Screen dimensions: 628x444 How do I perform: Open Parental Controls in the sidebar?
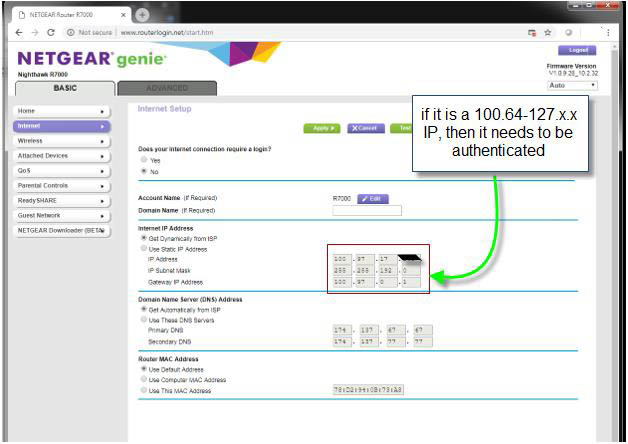point(62,186)
